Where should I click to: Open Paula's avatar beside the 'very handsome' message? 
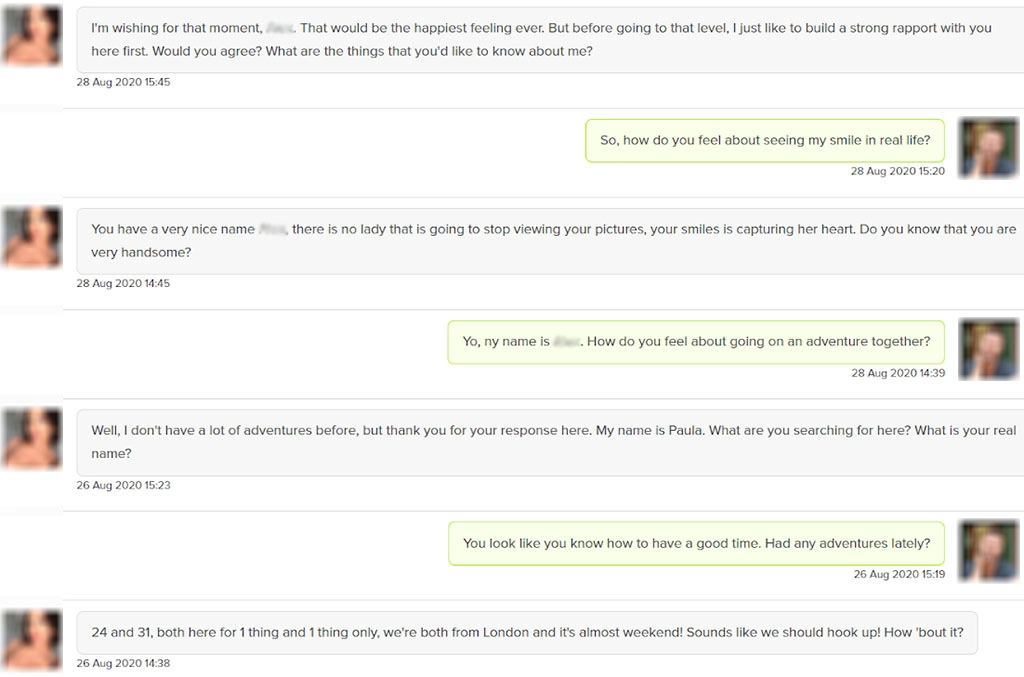(x=31, y=237)
